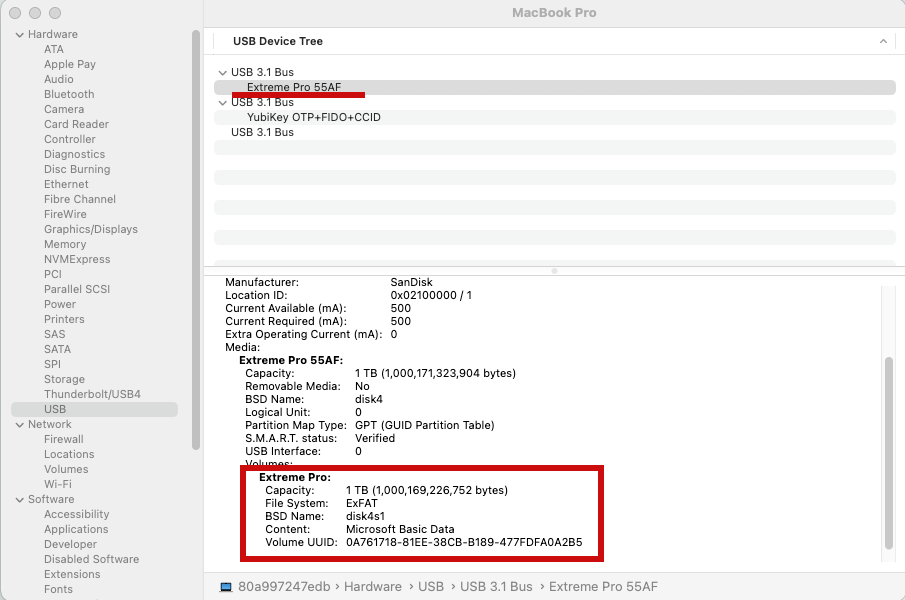Select Apple Pay in the sidebar
The image size is (905, 600).
(x=70, y=65)
